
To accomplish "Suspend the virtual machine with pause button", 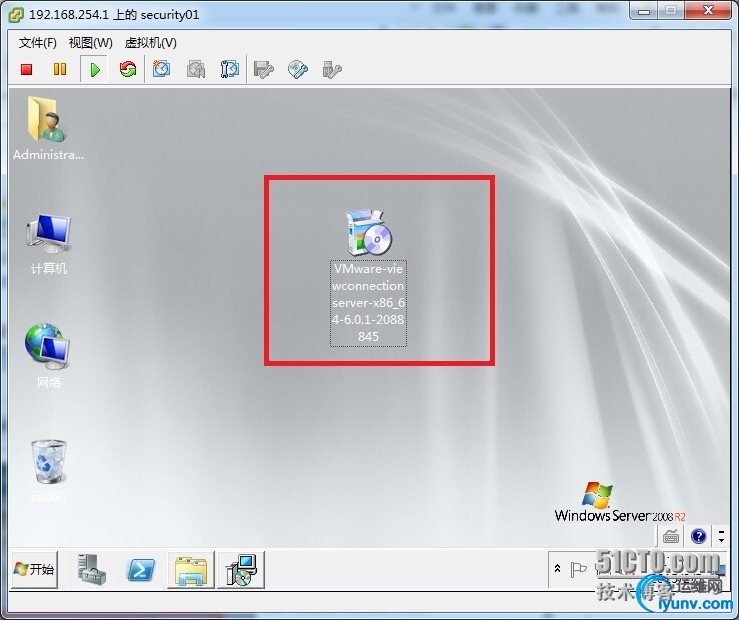I will click(x=60, y=69).
